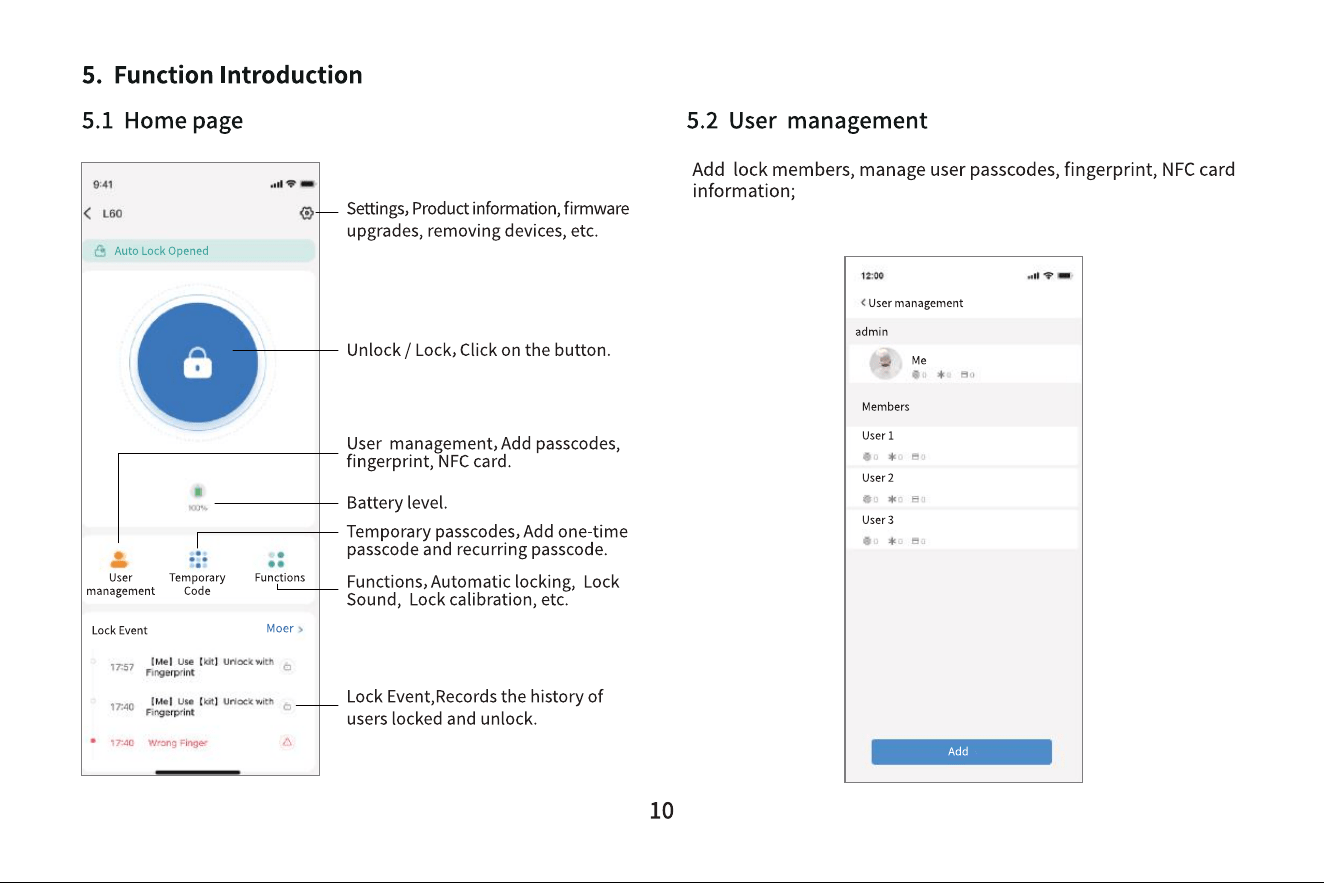
Task: Check the green battery level icon
Action: pyautogui.click(x=198, y=491)
